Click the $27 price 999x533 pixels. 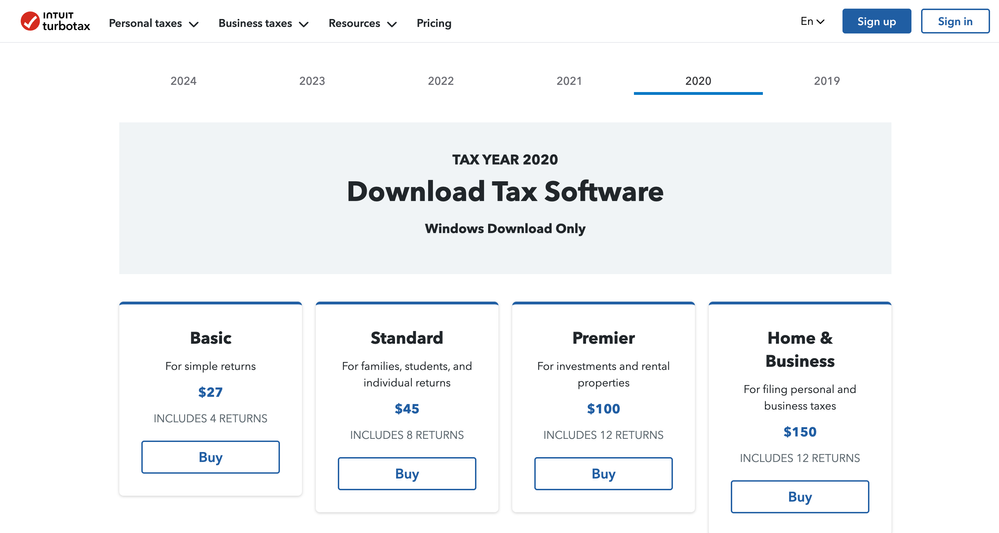pyautogui.click(x=210, y=392)
